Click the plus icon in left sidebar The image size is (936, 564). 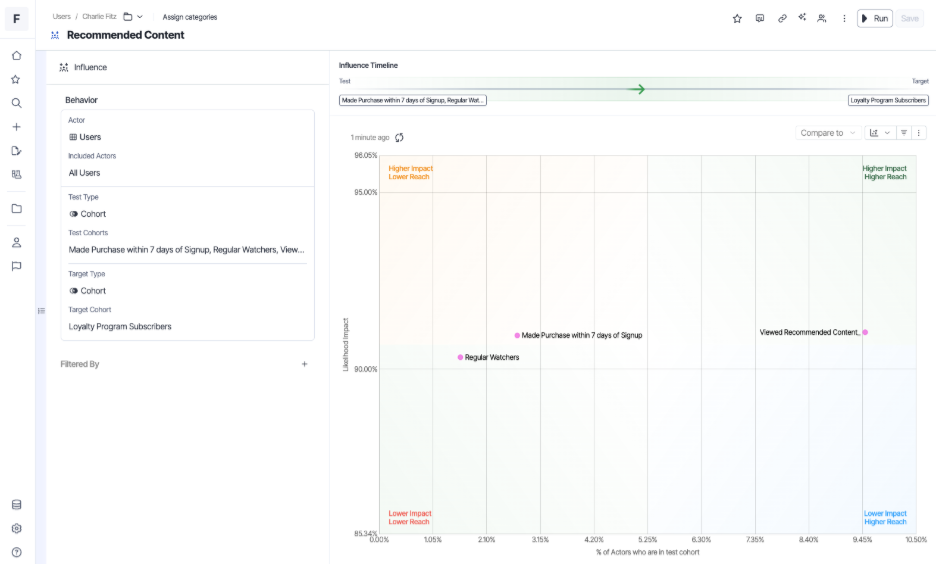click(16, 127)
